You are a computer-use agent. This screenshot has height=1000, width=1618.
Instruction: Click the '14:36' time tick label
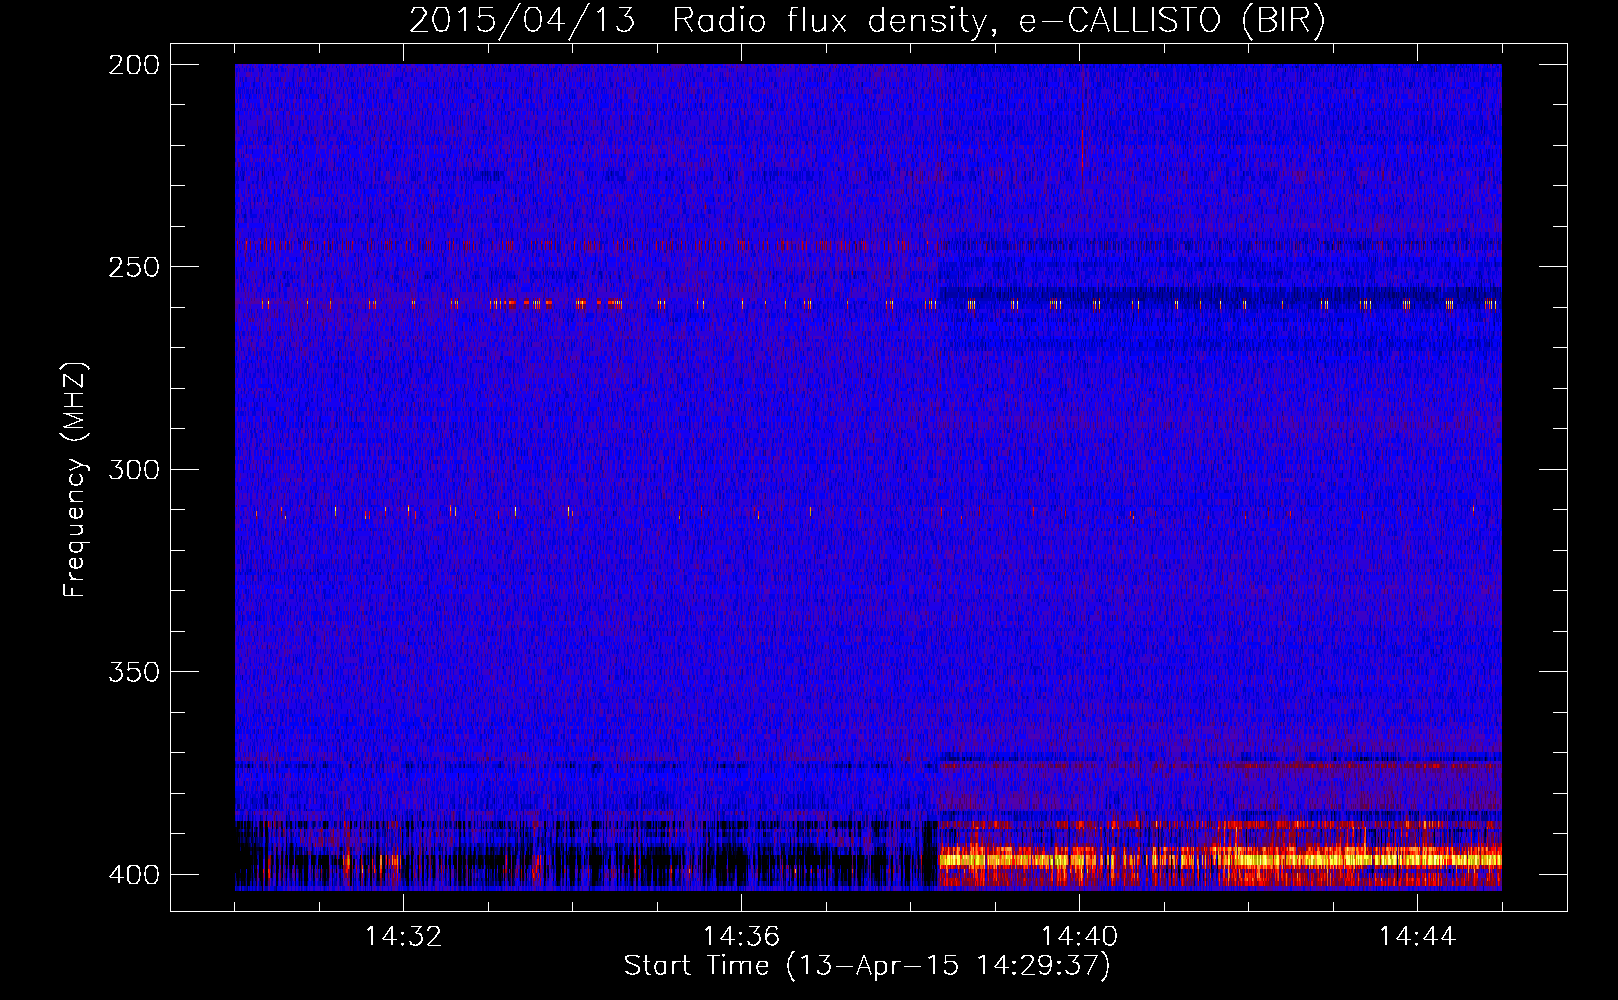click(741, 937)
